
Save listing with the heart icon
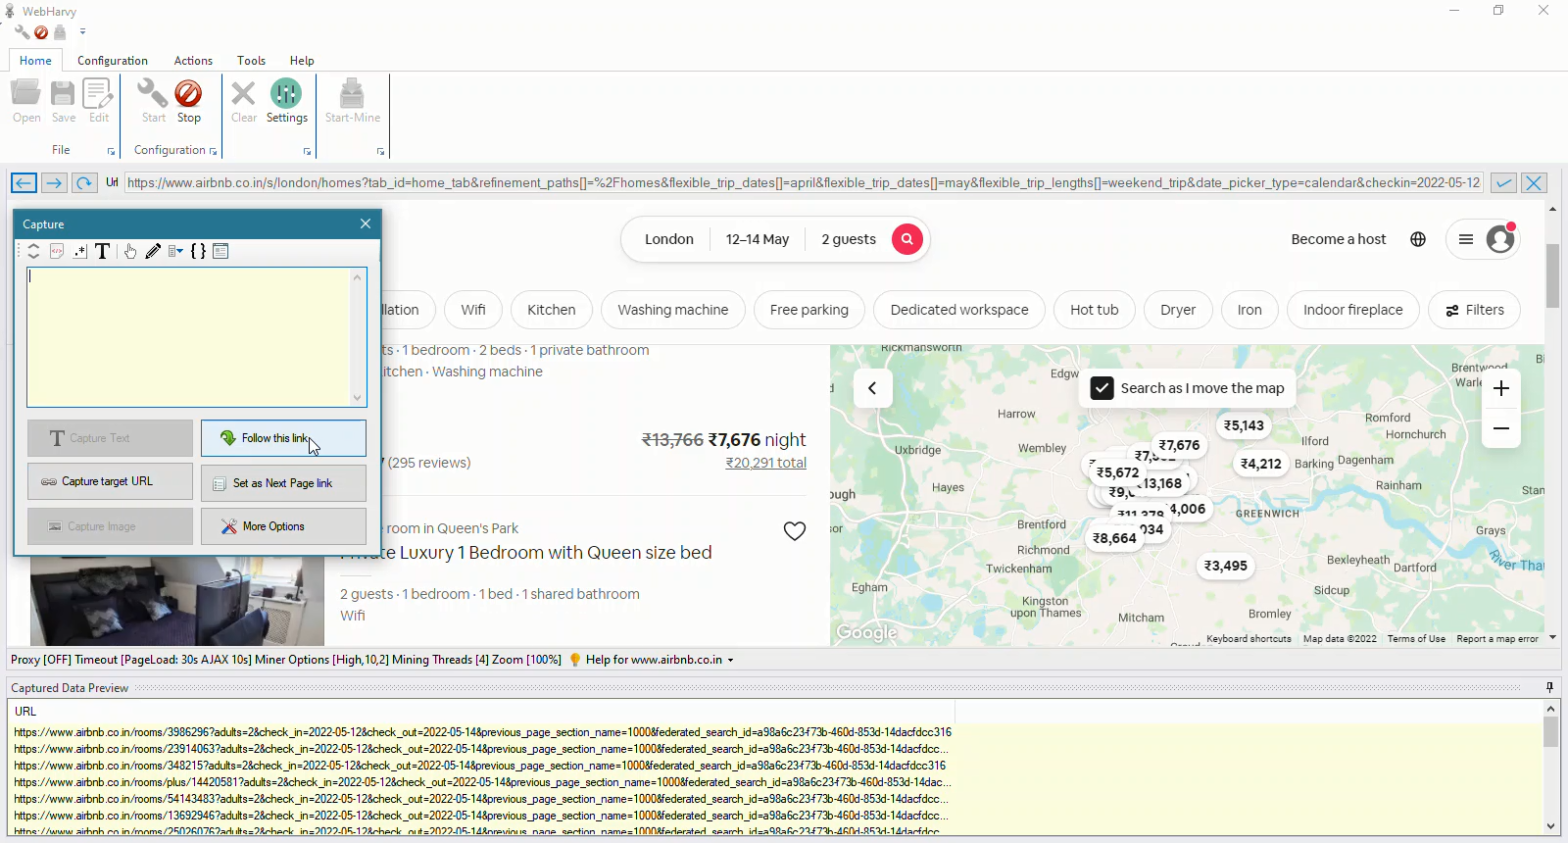(794, 531)
